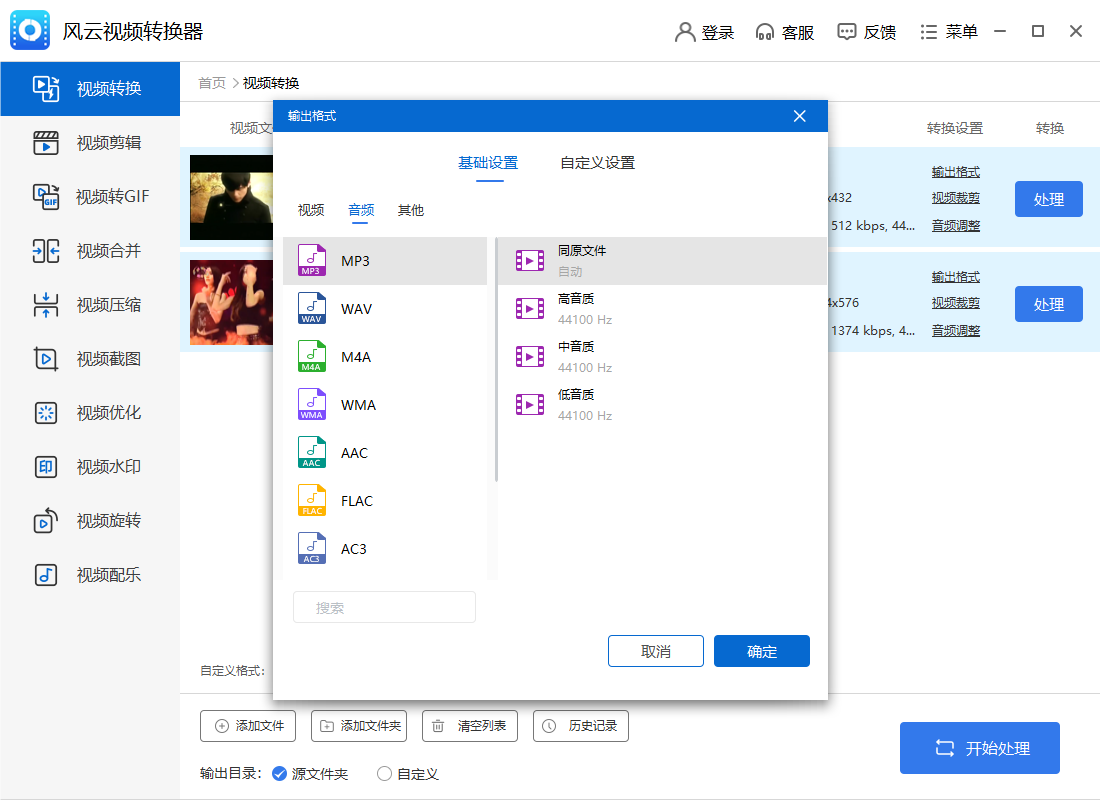Open the 其他 format category
This screenshot has height=800, width=1100.
(410, 210)
